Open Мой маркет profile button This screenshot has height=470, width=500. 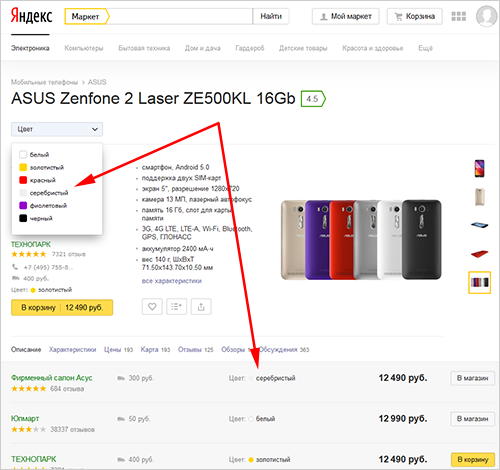tap(346, 16)
